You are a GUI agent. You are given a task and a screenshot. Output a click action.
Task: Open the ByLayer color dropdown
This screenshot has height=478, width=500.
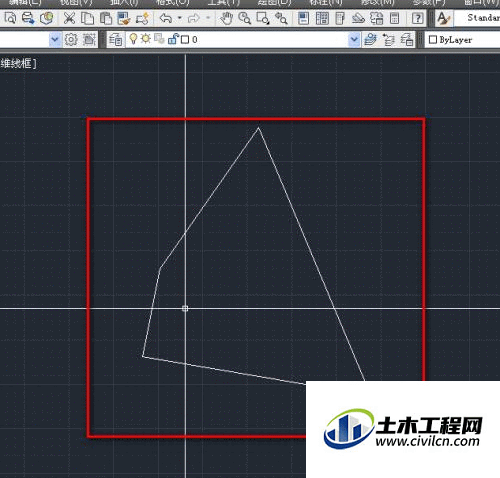463,40
